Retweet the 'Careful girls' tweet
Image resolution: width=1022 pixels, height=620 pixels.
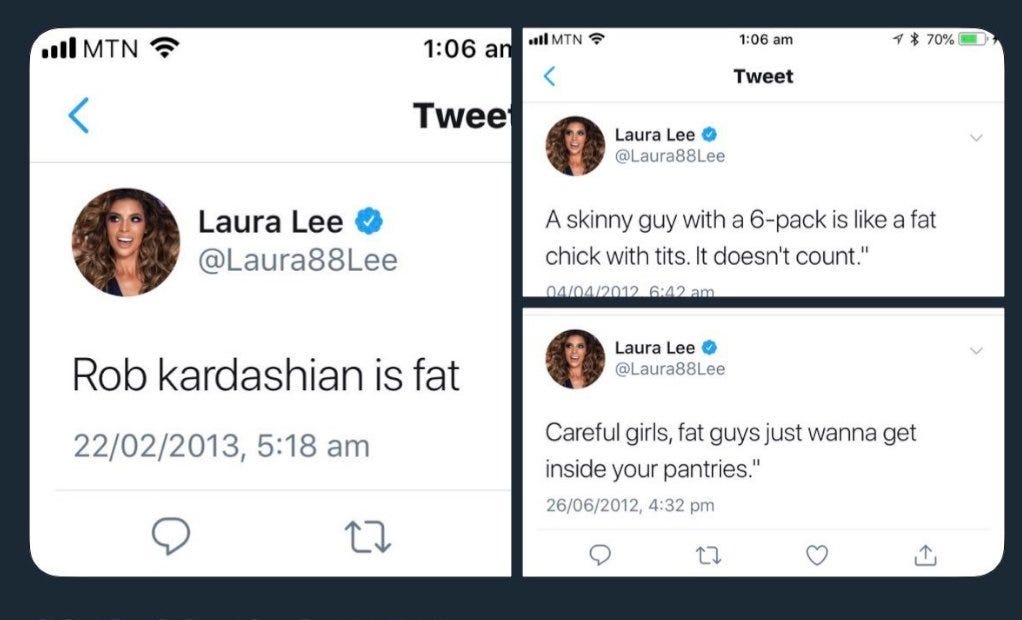point(709,556)
